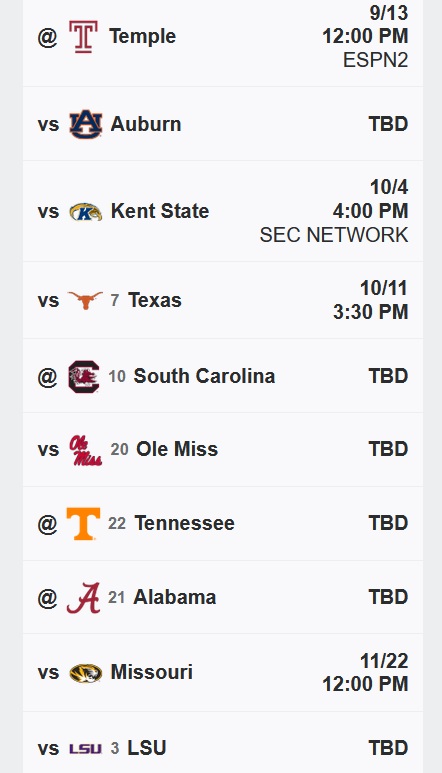This screenshot has height=773, width=442.
Task: Click the LSU purple logo
Action: [85, 749]
